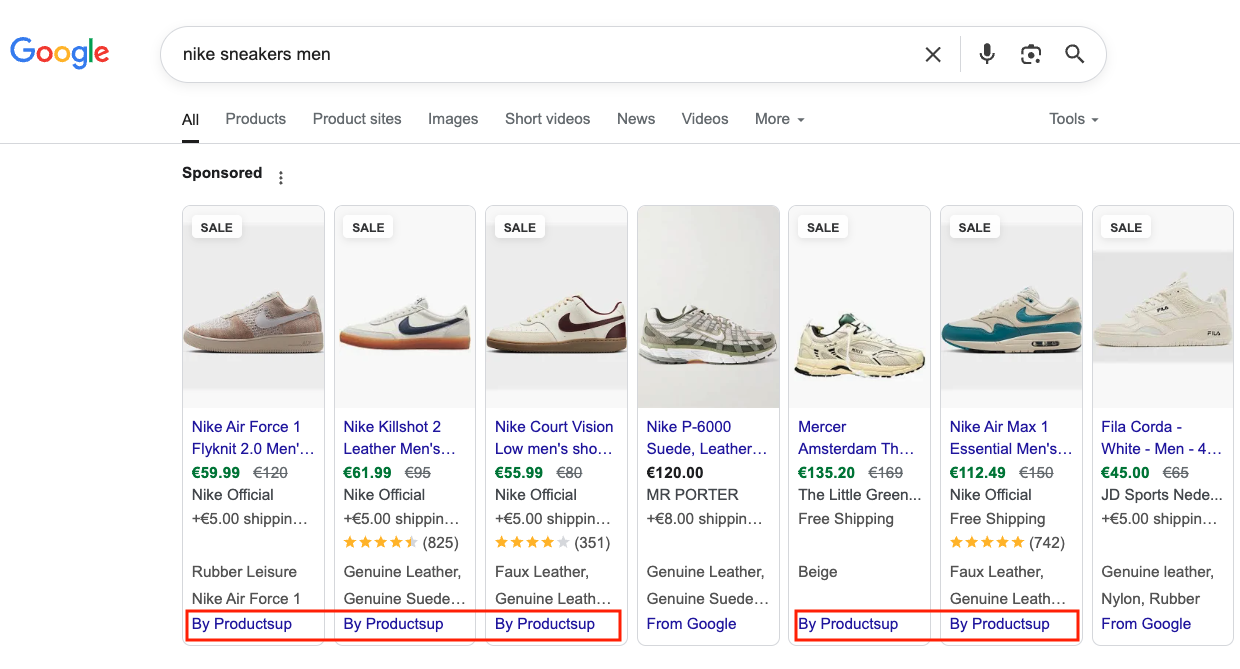Open Nike P-6000 Suede, Leather link

coord(706,438)
